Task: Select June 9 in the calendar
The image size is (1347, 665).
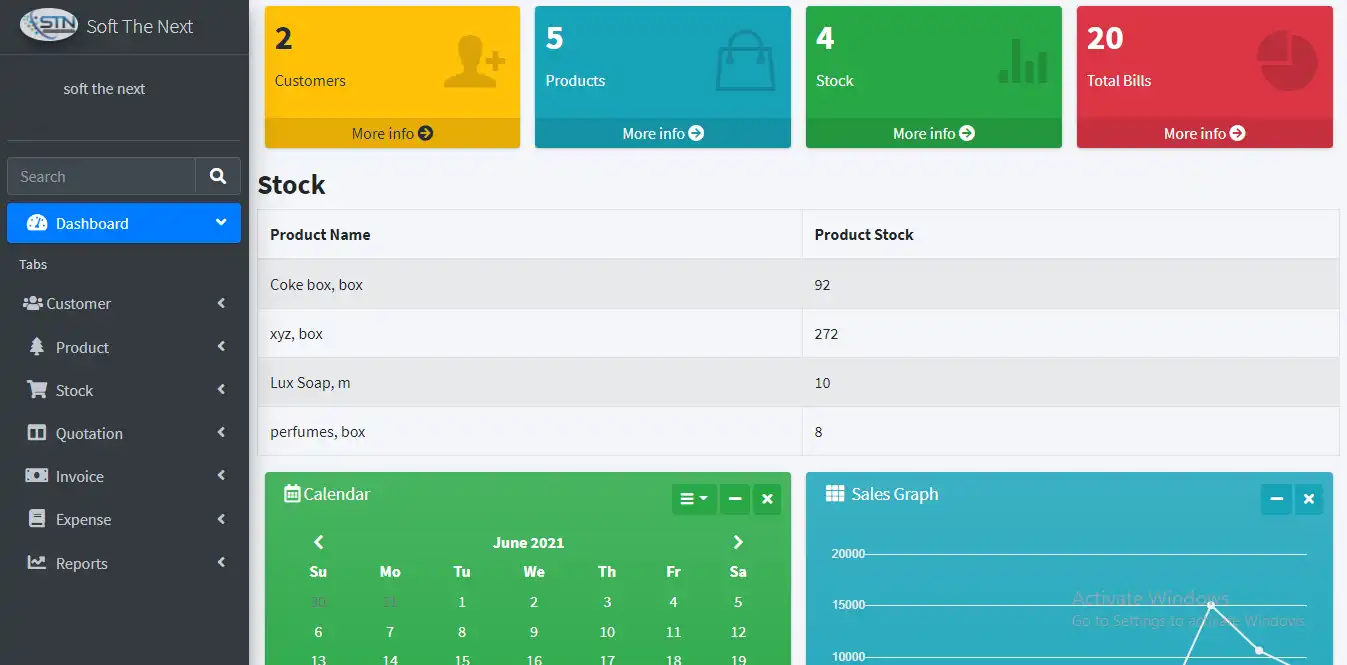Action: [534, 632]
